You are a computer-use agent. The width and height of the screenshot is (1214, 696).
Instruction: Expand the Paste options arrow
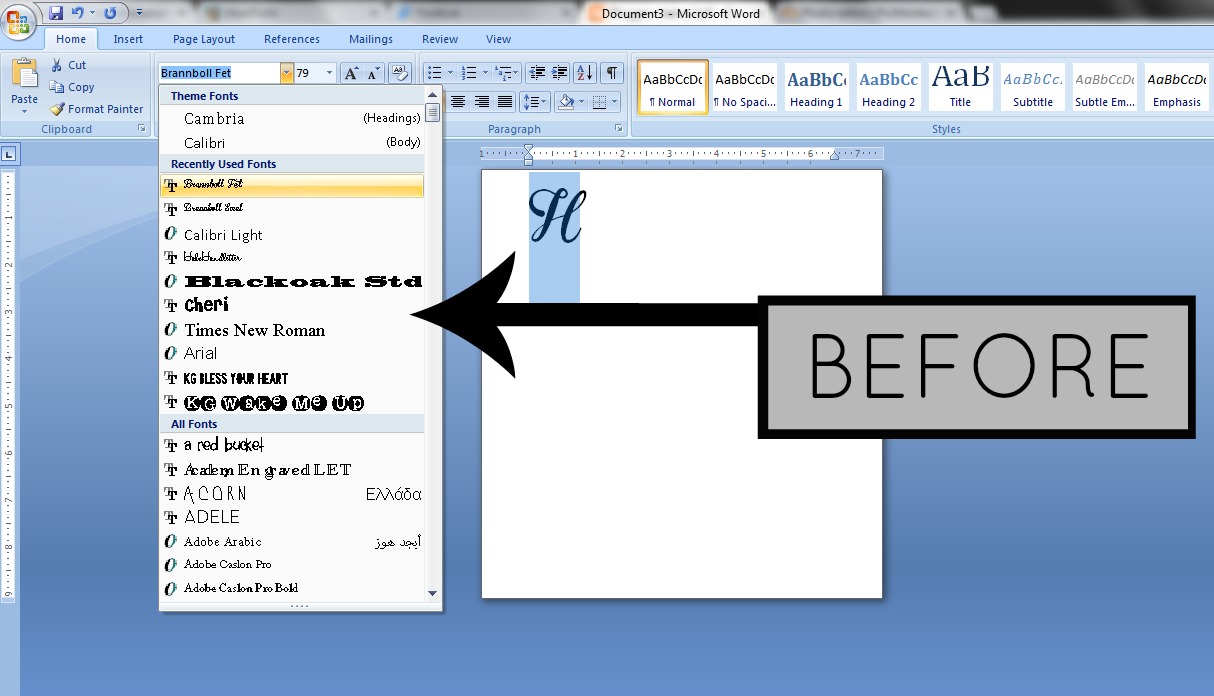(x=24, y=111)
